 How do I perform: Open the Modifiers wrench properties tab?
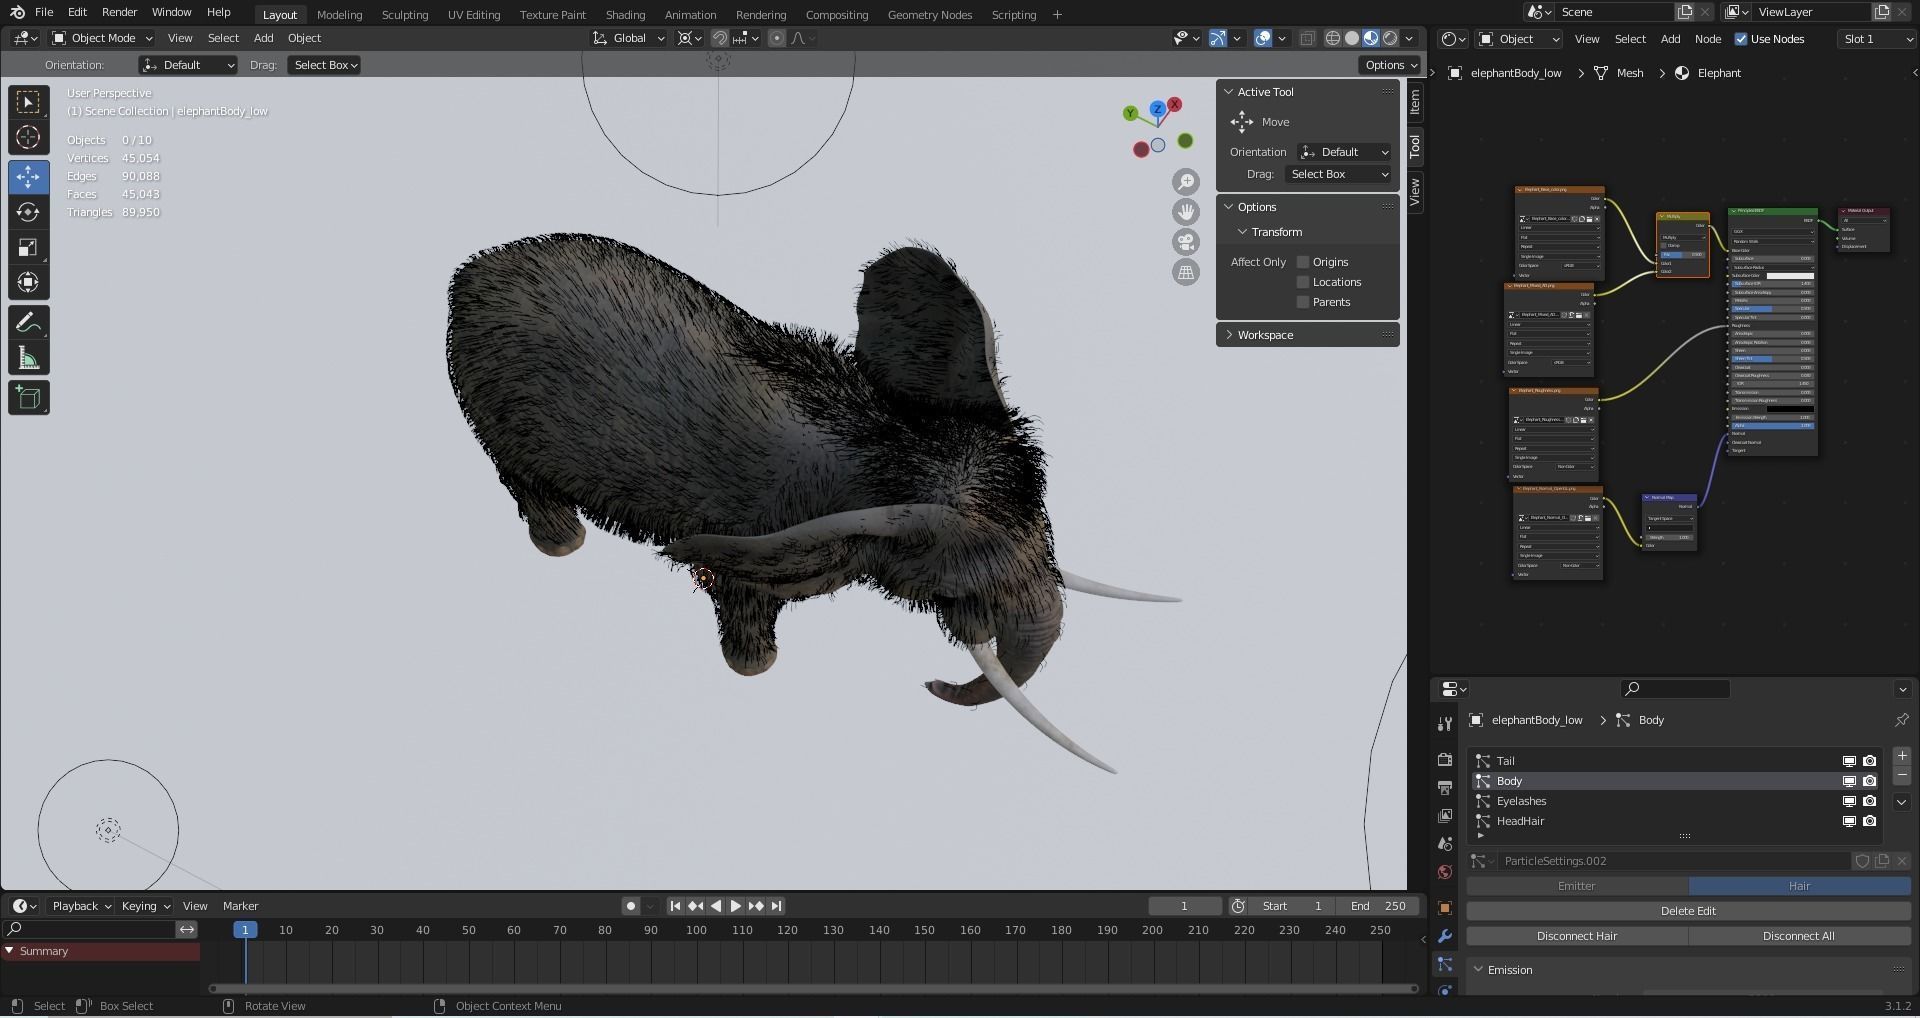(x=1444, y=936)
